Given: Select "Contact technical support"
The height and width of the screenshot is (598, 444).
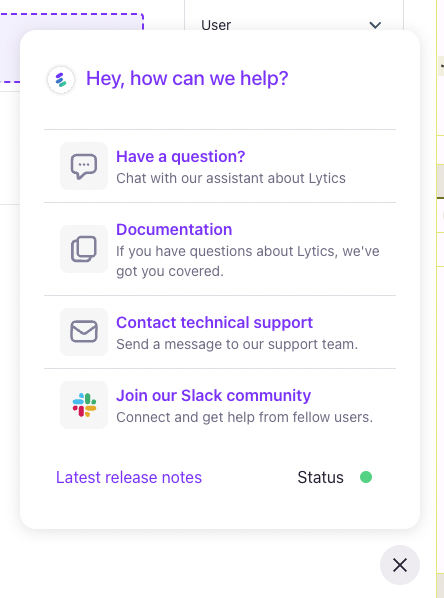Looking at the screenshot, I should coord(214,323).
